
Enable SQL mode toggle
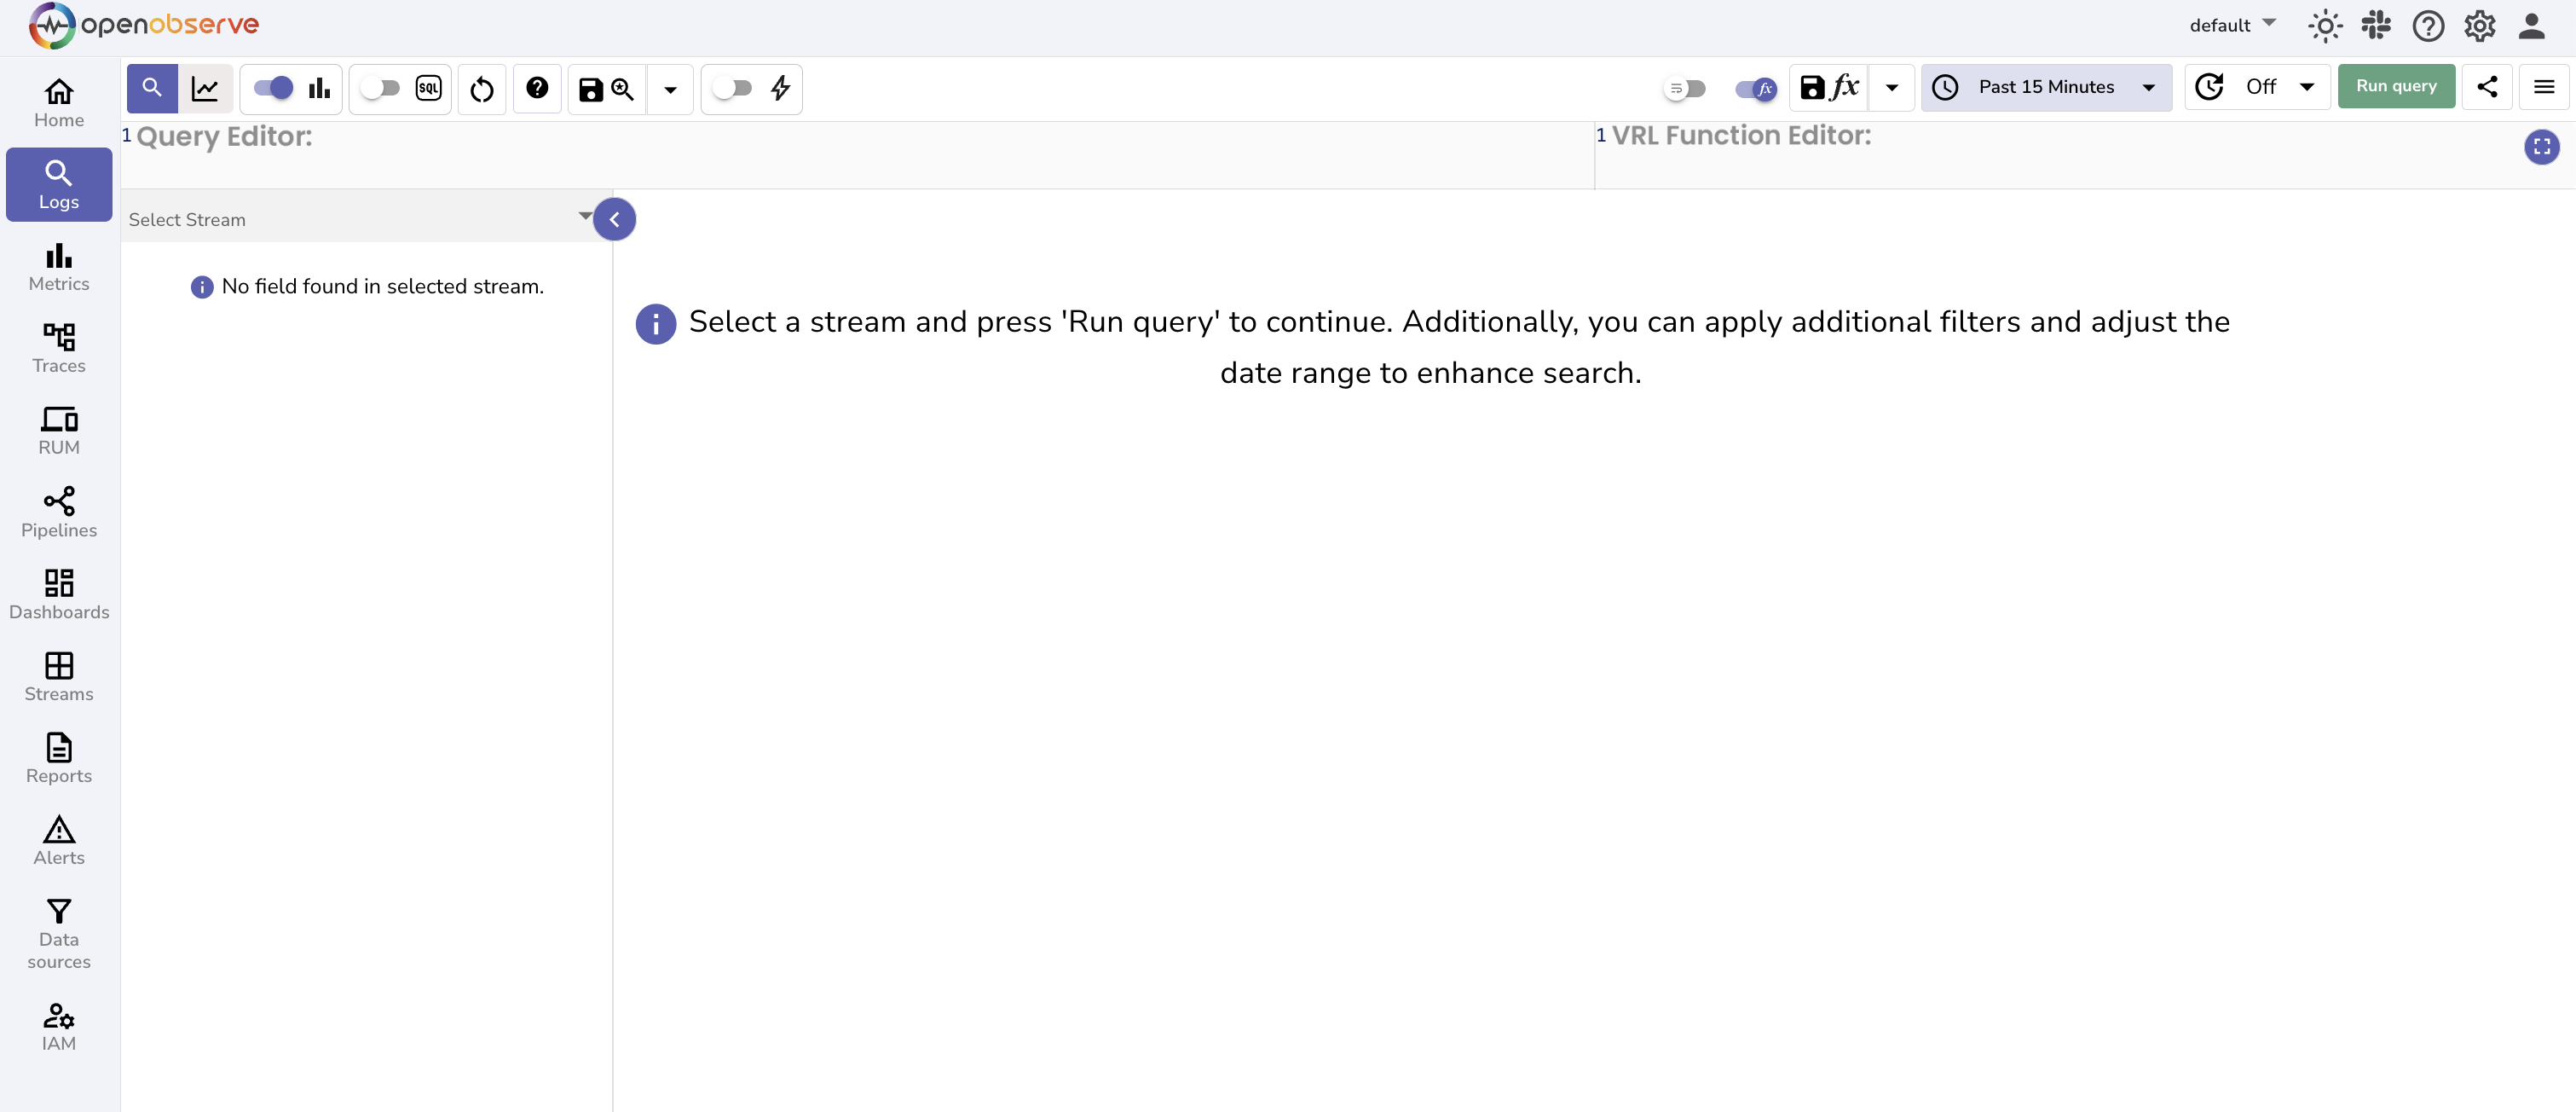tap(380, 88)
